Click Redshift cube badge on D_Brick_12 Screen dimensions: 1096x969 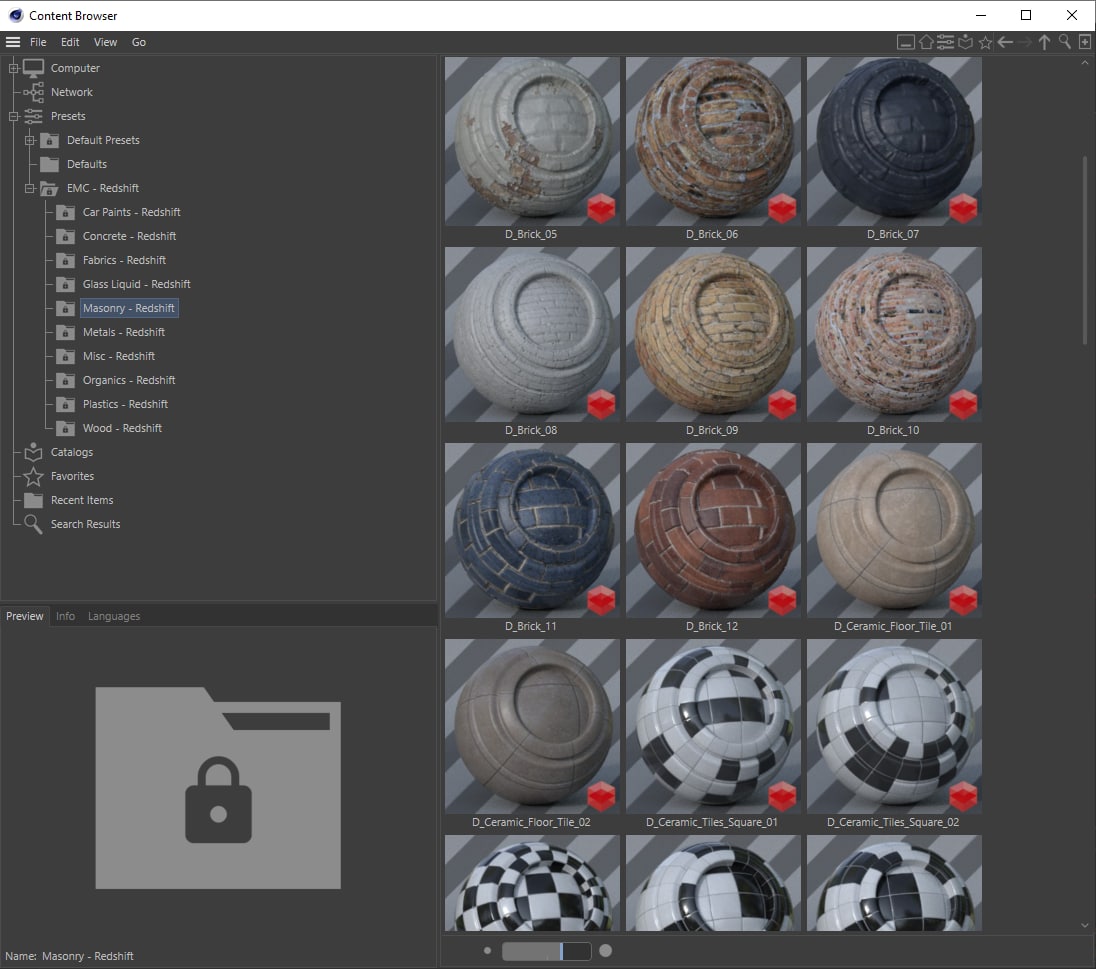(782, 600)
